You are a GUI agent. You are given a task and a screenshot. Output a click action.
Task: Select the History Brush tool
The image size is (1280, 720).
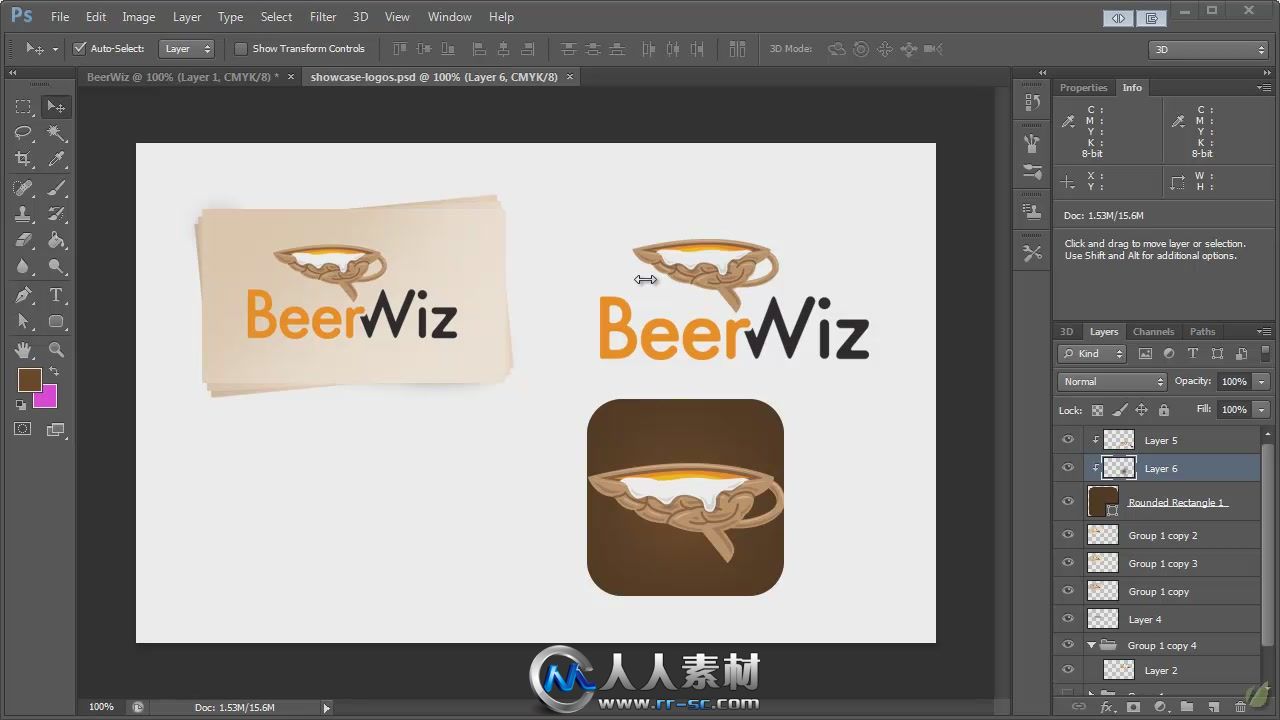[x=56, y=214]
